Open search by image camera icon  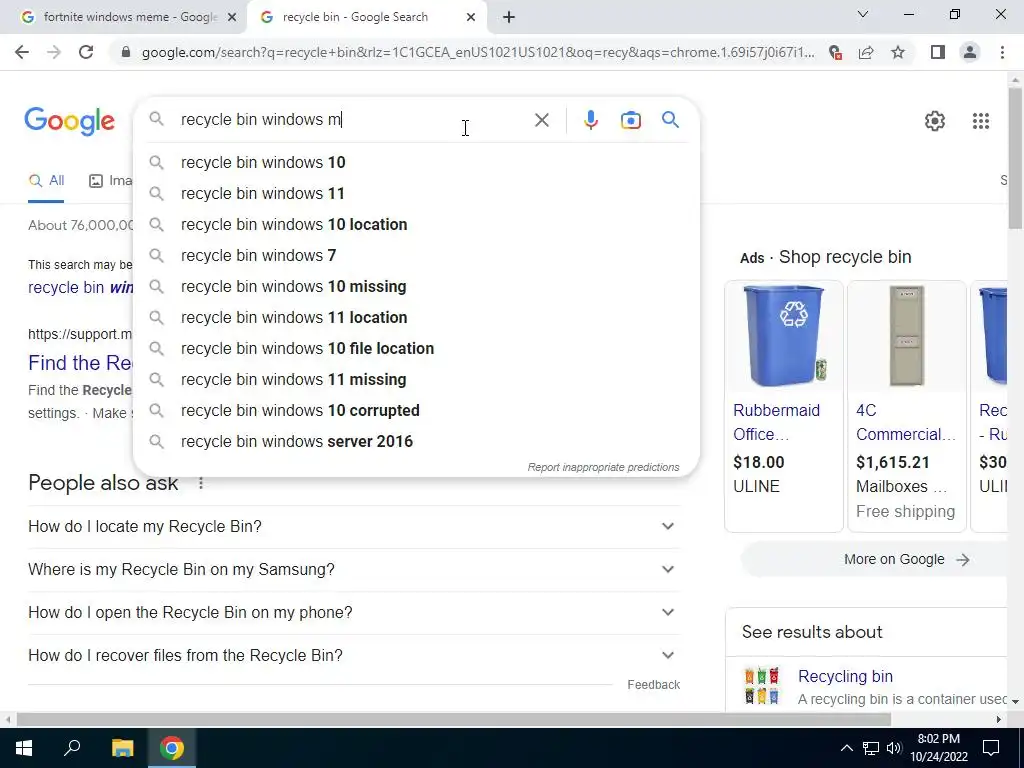click(x=630, y=120)
